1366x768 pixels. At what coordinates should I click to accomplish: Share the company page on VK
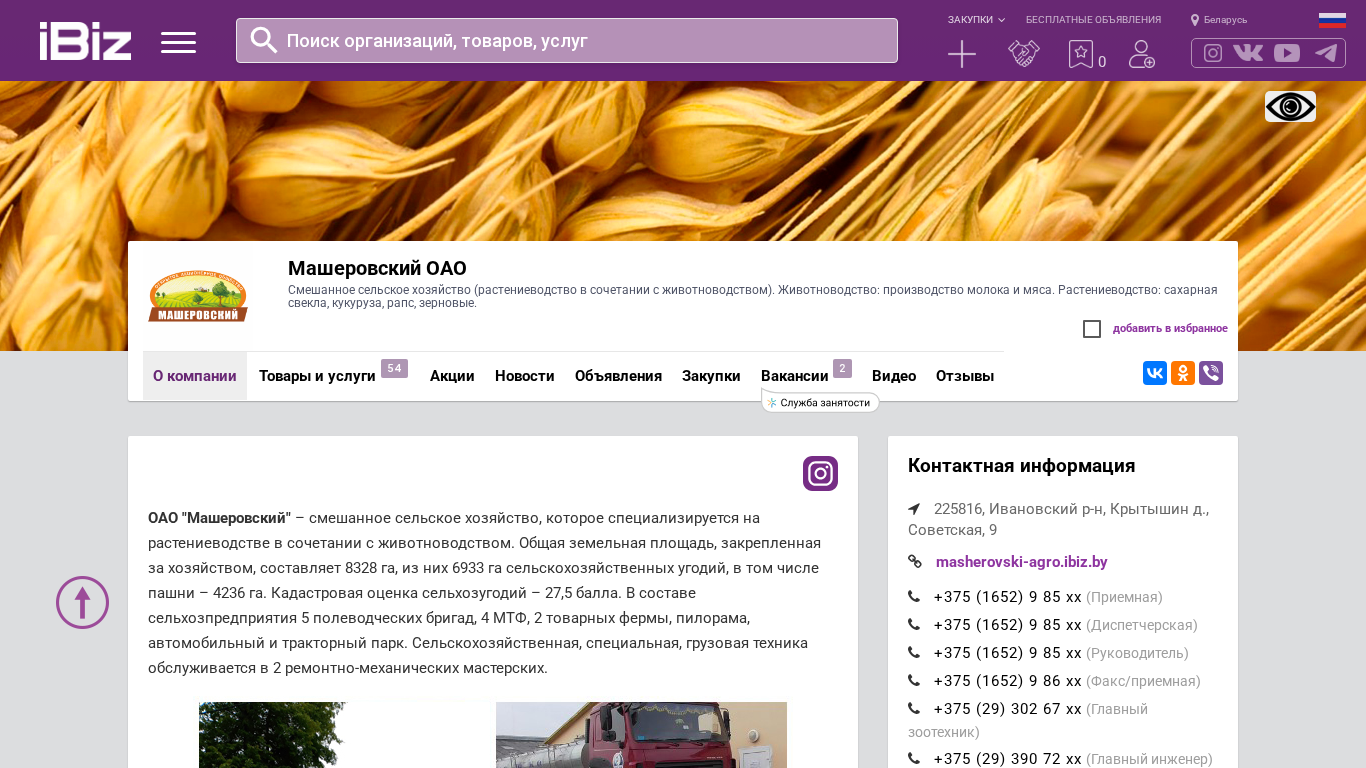coord(1155,373)
